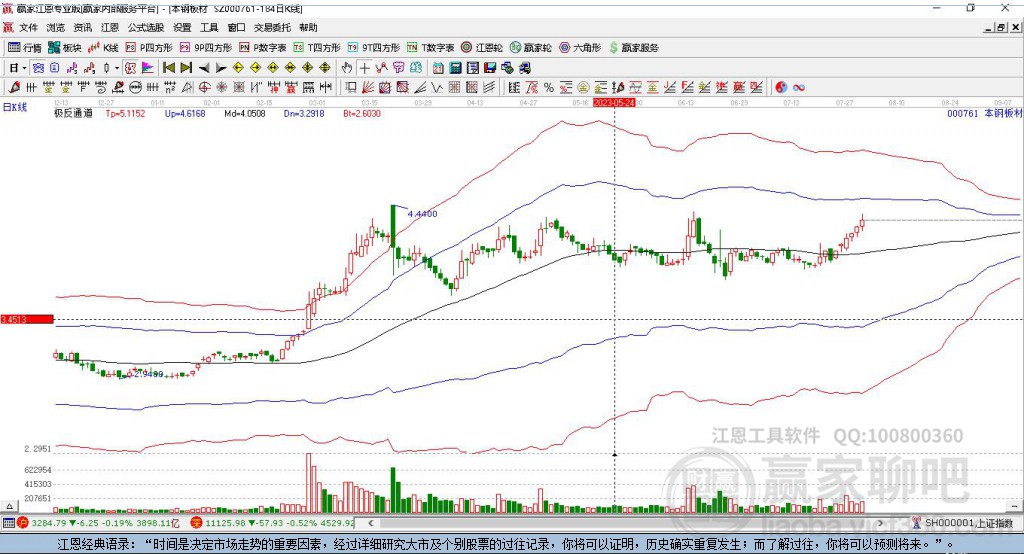1024x554 pixels.
Task: Click the horizontal scrollbar left arrow
Action: (371, 523)
